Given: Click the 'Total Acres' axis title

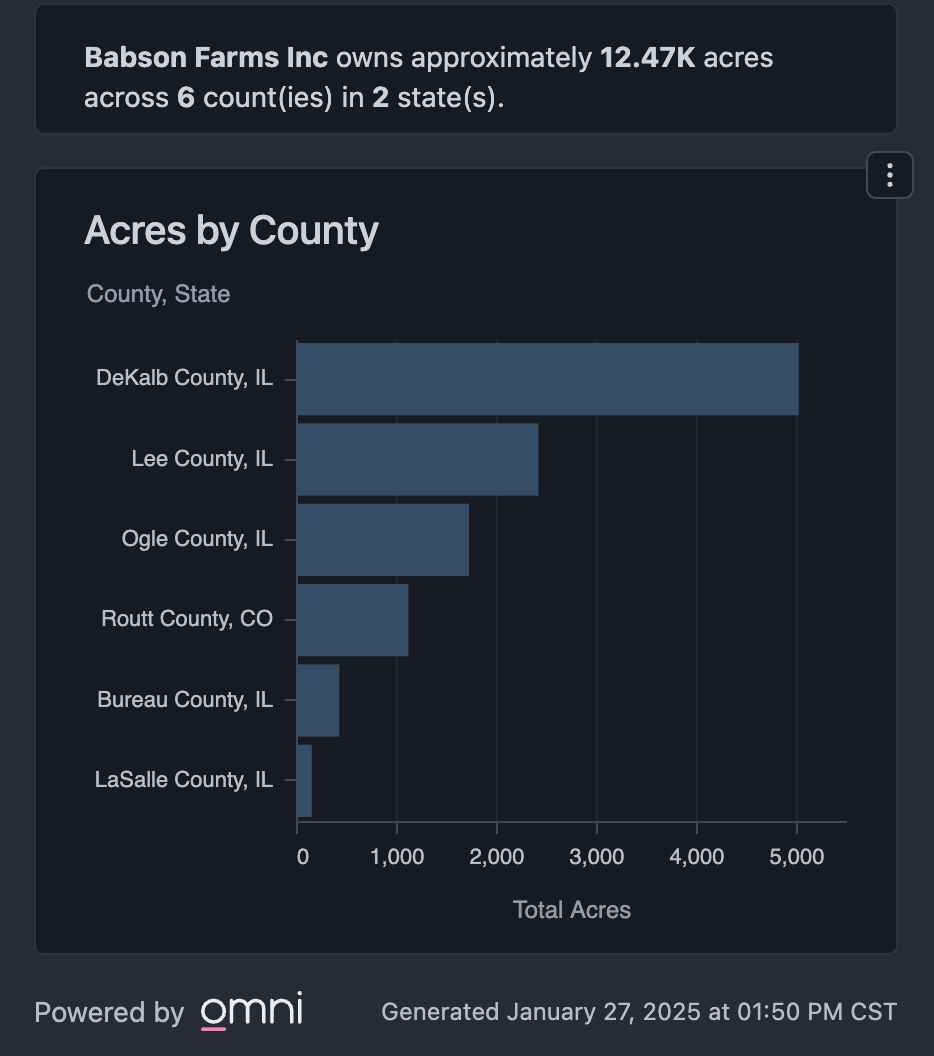Looking at the screenshot, I should [572, 910].
